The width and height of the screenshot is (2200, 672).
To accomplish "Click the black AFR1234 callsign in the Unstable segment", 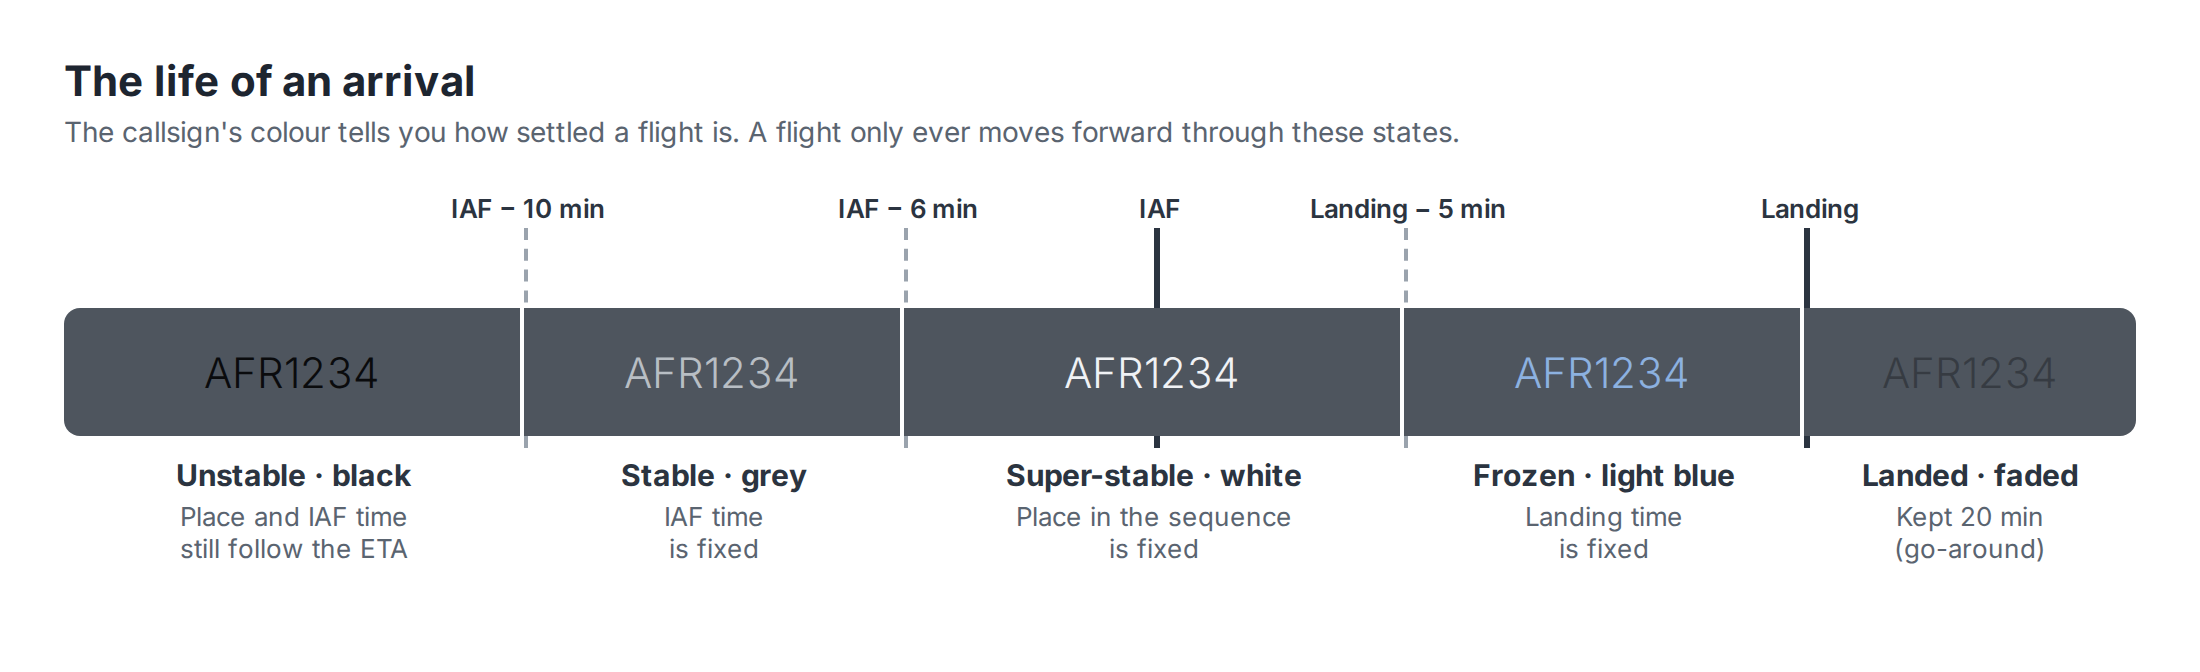I will tap(292, 374).
